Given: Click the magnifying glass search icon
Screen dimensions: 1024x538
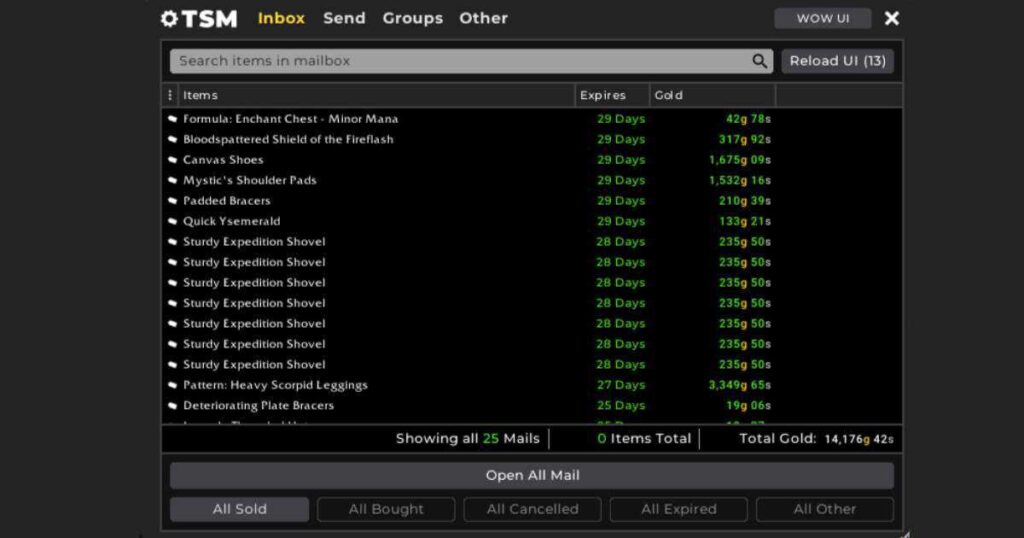Looking at the screenshot, I should (x=760, y=61).
